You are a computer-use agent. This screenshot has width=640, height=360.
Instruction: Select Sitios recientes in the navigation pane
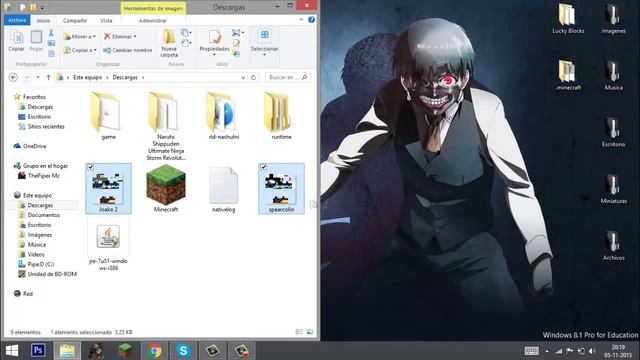coord(46,127)
